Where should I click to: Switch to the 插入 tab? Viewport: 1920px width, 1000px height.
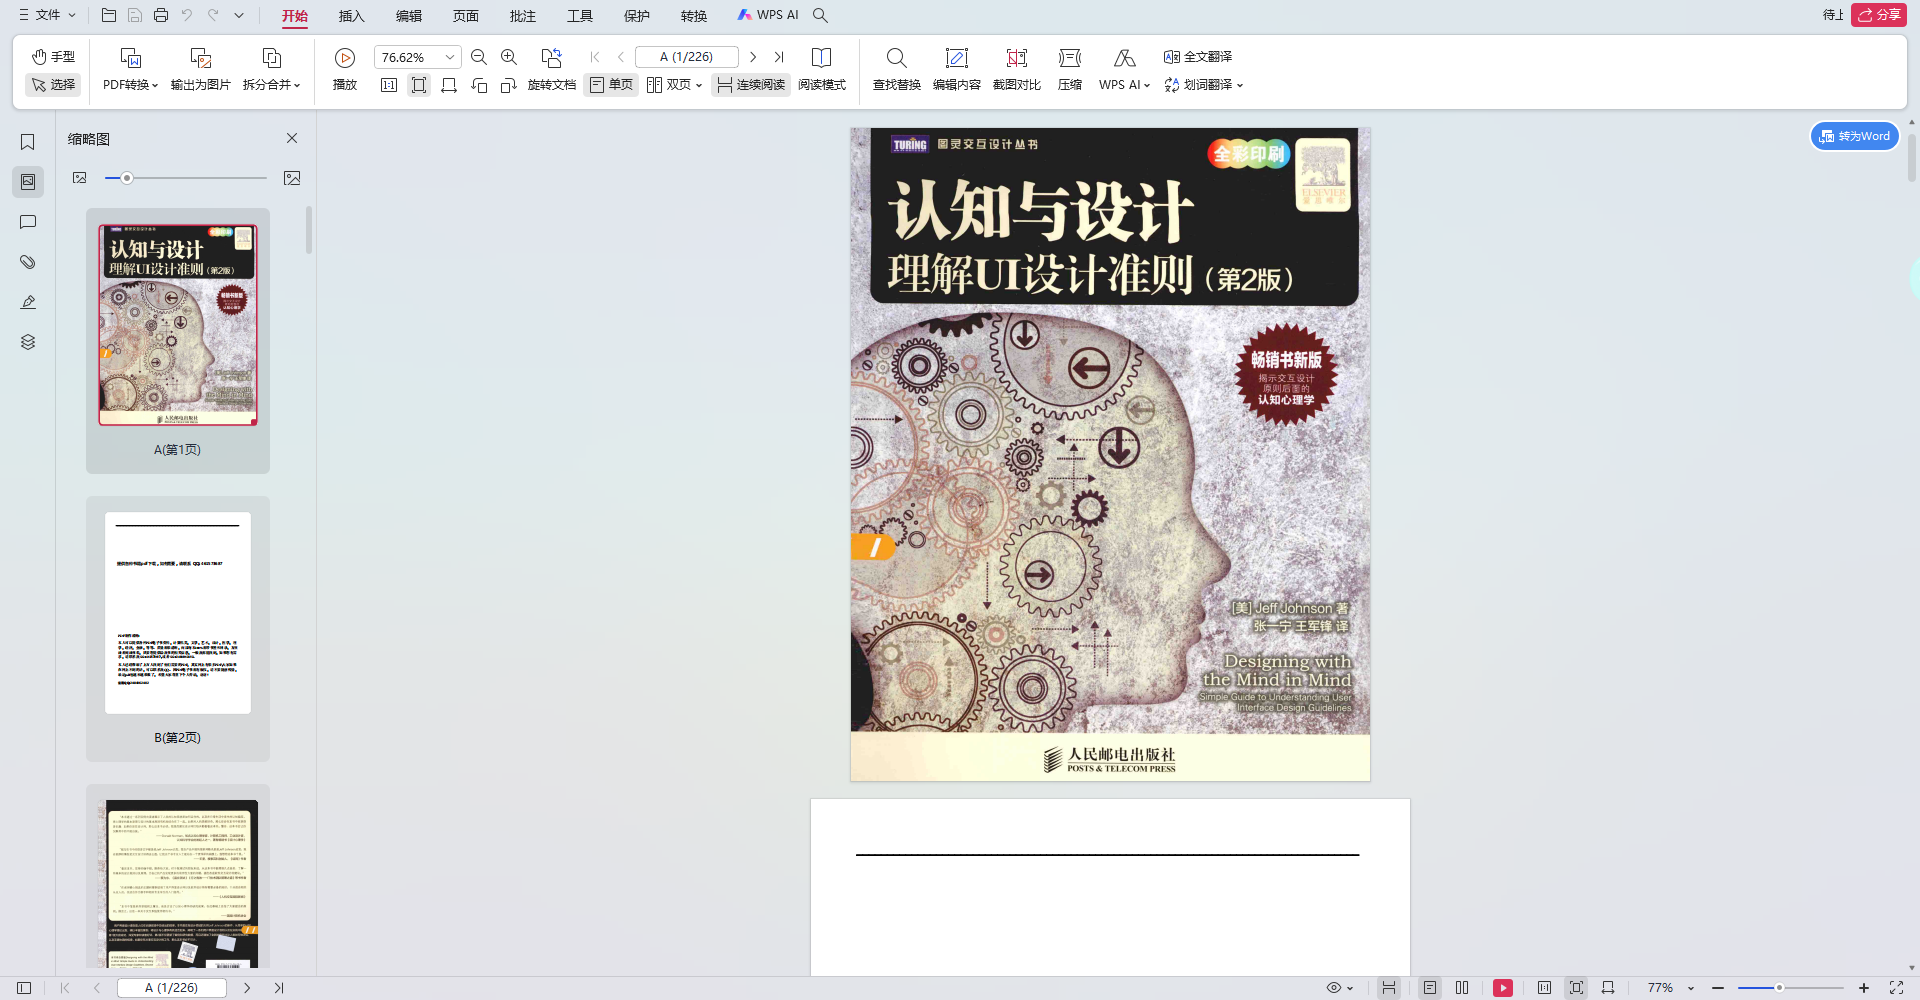[x=352, y=16]
